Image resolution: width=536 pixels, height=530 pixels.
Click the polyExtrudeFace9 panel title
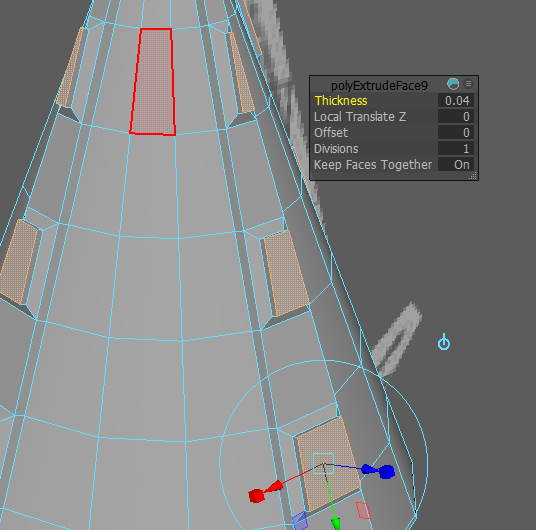379,85
